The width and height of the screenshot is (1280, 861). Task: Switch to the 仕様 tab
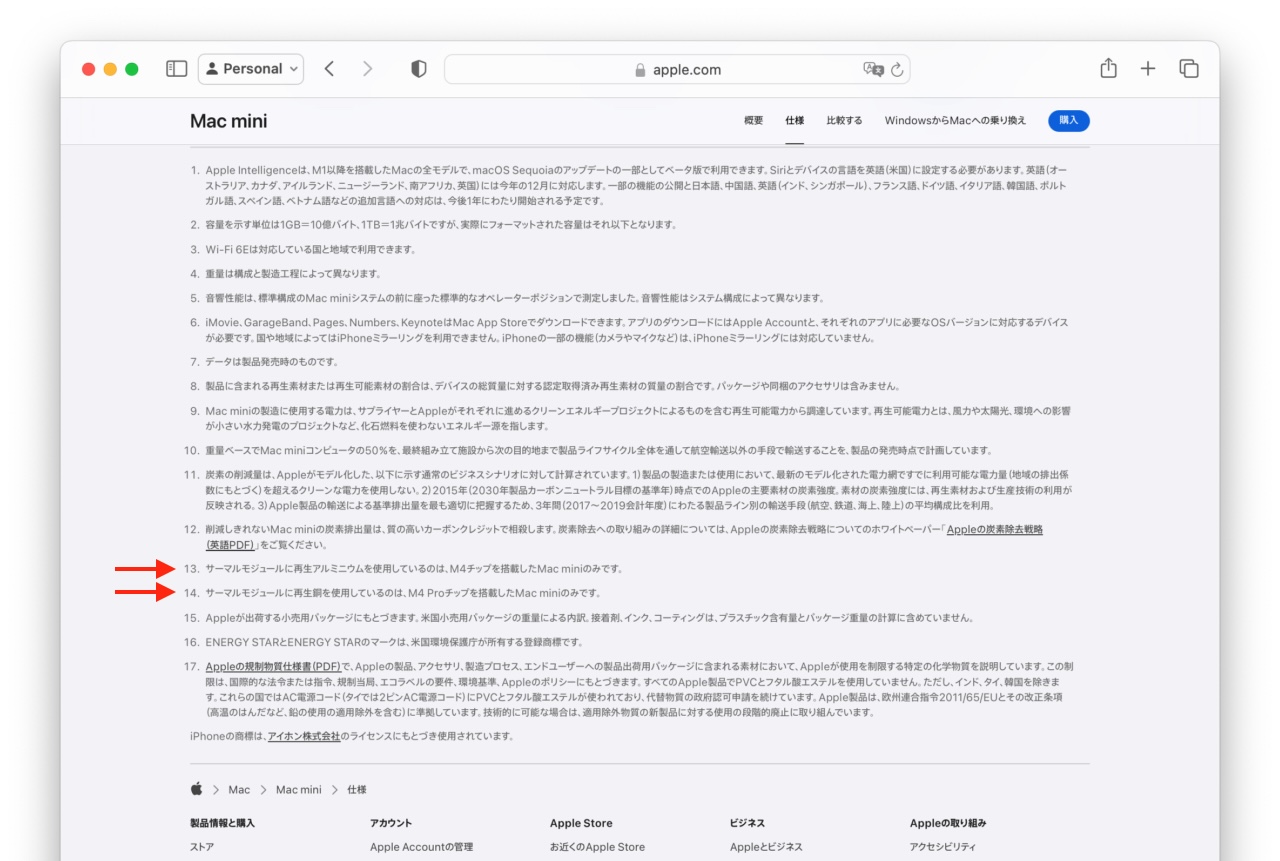pos(794,121)
